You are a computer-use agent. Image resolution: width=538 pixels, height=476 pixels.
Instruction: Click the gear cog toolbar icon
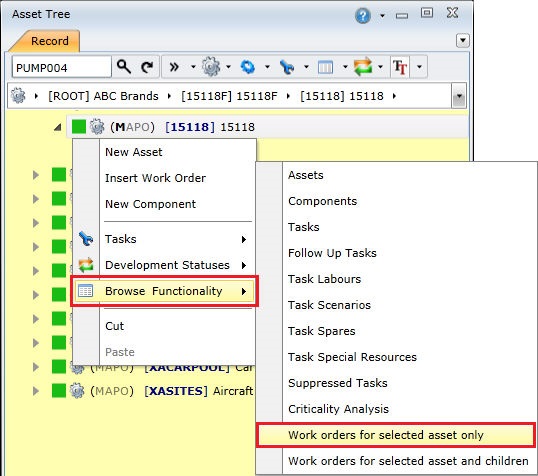click(x=211, y=67)
